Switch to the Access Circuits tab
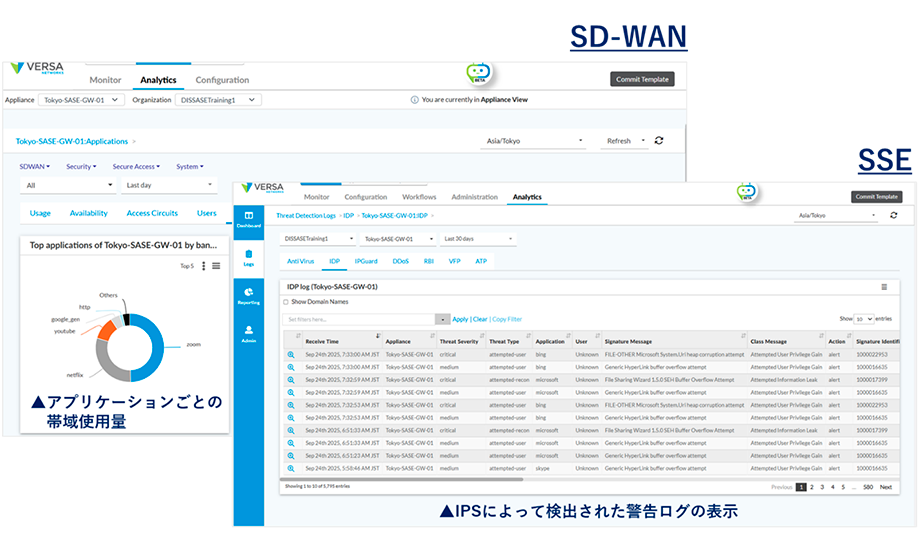This screenshot has width=920, height=550. coord(152,213)
